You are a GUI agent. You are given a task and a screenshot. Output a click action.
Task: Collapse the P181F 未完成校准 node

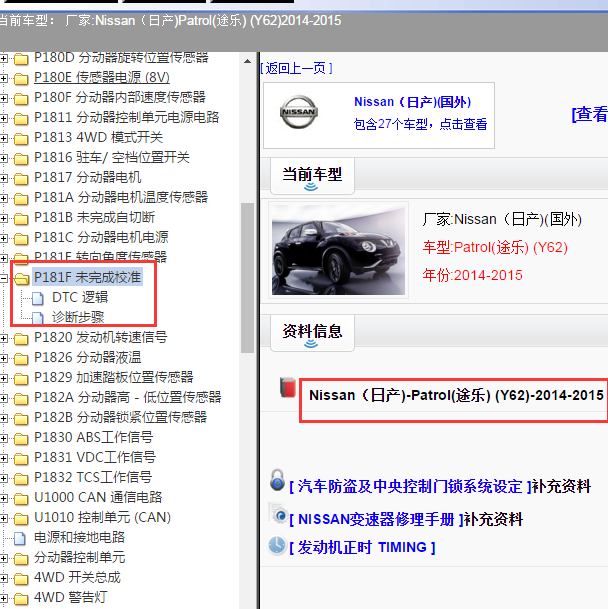(x=3, y=278)
